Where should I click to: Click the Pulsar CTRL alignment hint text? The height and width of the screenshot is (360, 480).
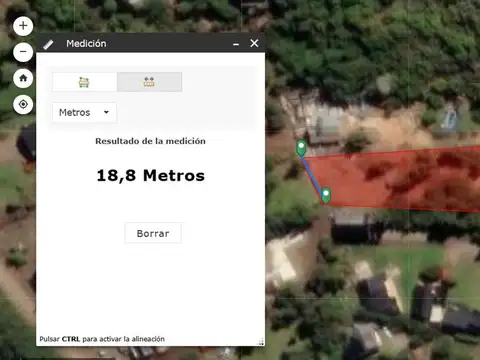[102, 339]
